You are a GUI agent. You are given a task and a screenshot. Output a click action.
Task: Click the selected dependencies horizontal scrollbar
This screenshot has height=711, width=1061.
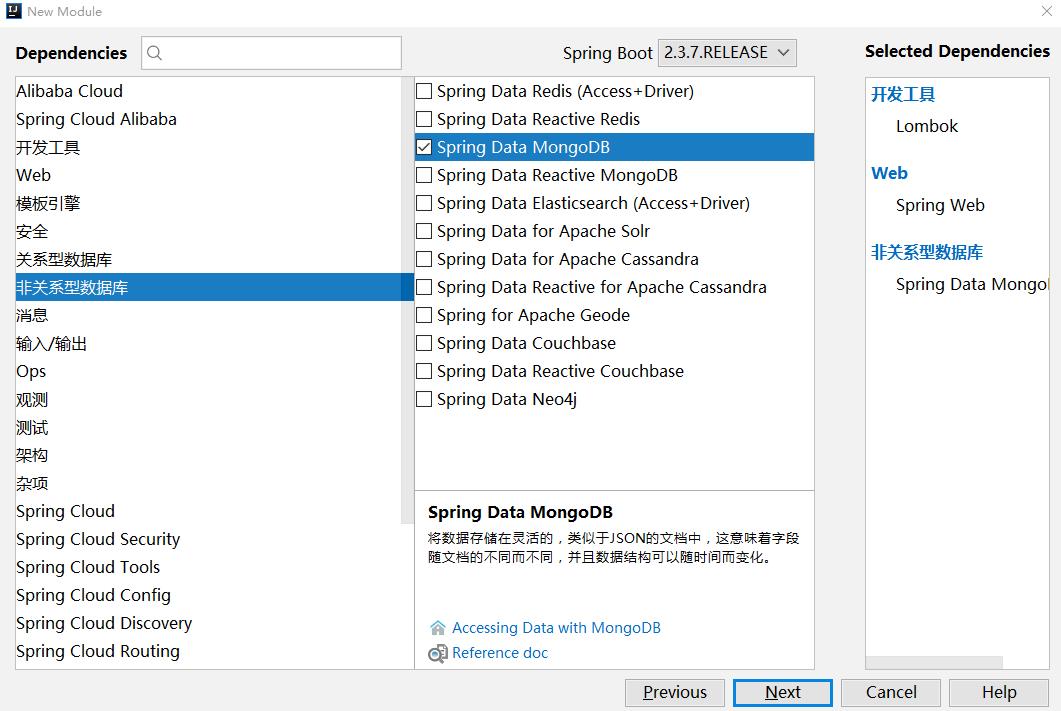tap(934, 662)
